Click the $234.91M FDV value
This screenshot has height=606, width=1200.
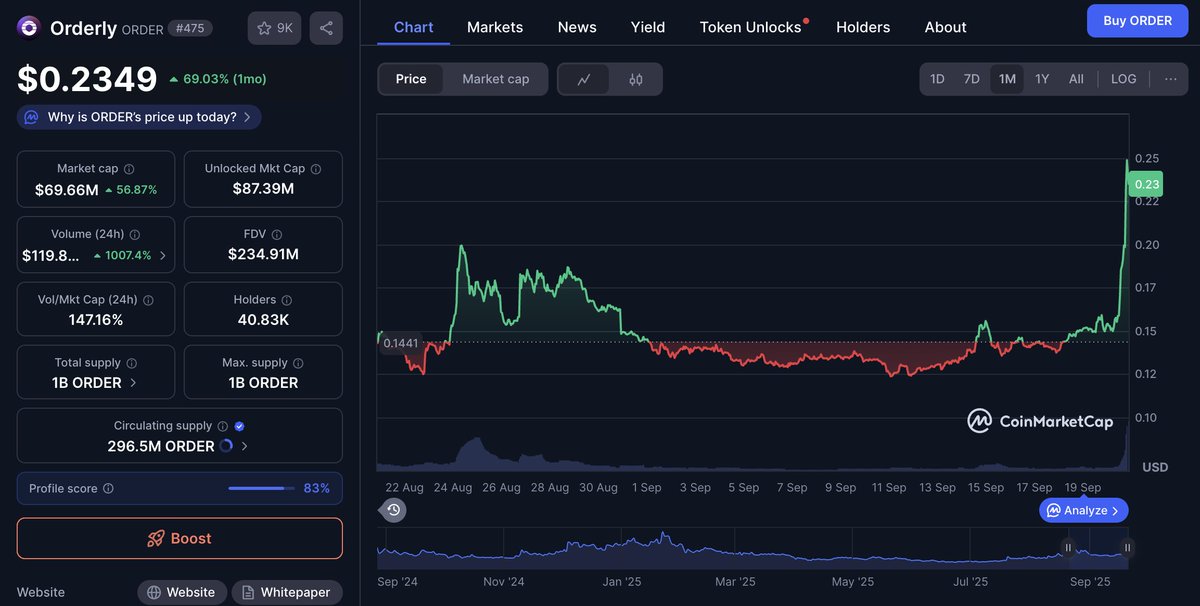click(263, 254)
